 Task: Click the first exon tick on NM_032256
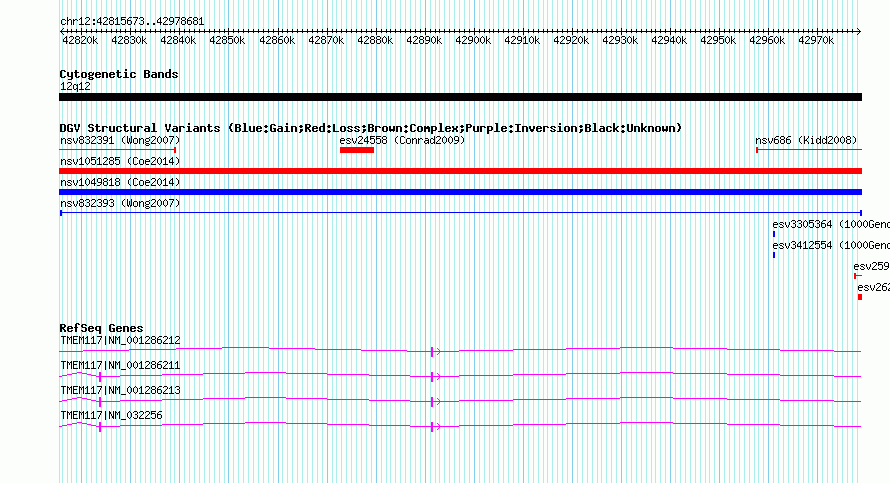(x=100, y=427)
